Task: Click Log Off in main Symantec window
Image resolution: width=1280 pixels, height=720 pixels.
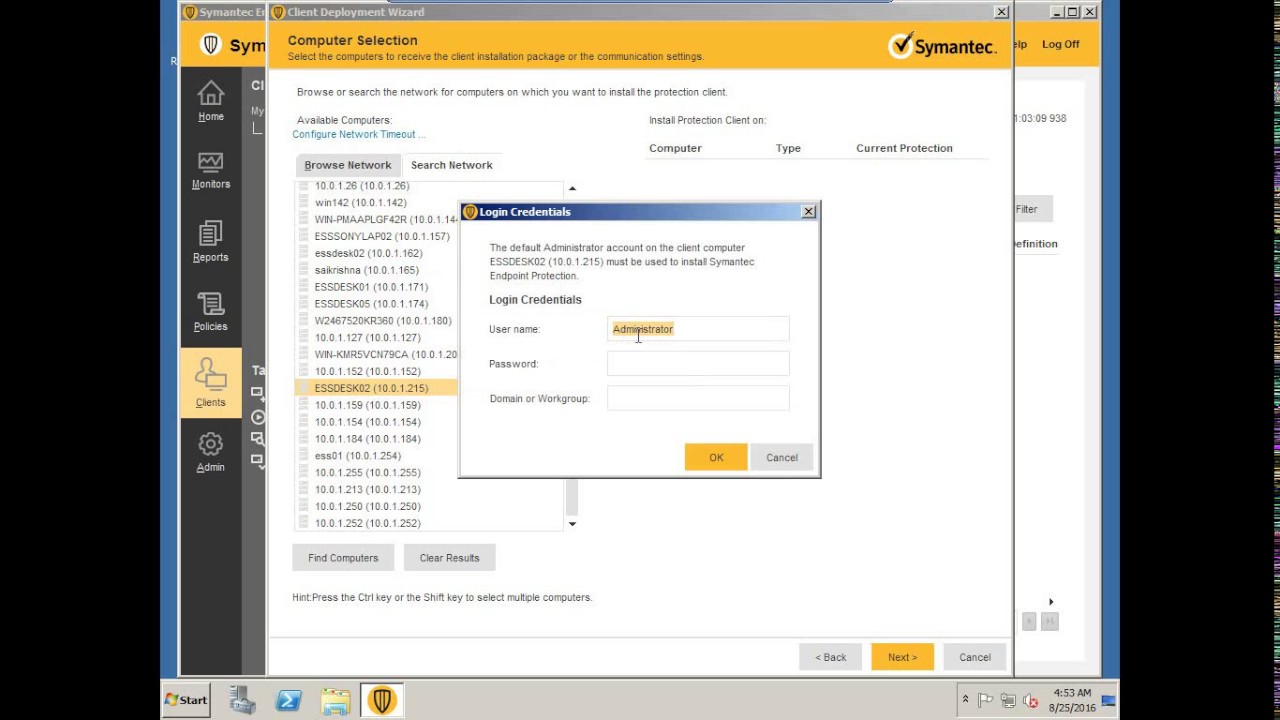Action: pyautogui.click(x=1060, y=44)
